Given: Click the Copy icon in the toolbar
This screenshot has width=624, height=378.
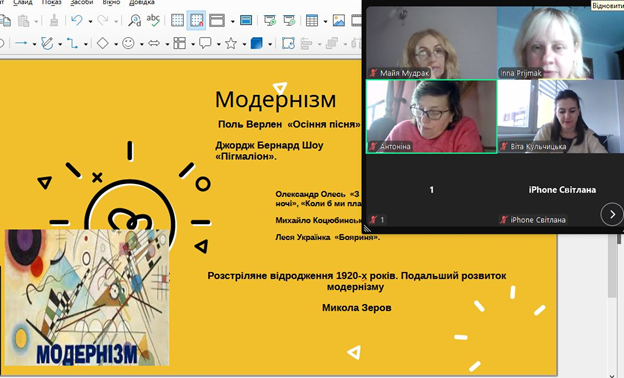Looking at the screenshot, I should [5, 20].
